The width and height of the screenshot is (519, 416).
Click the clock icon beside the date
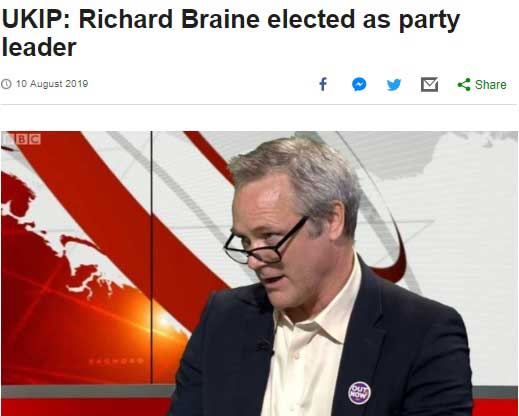(6, 84)
